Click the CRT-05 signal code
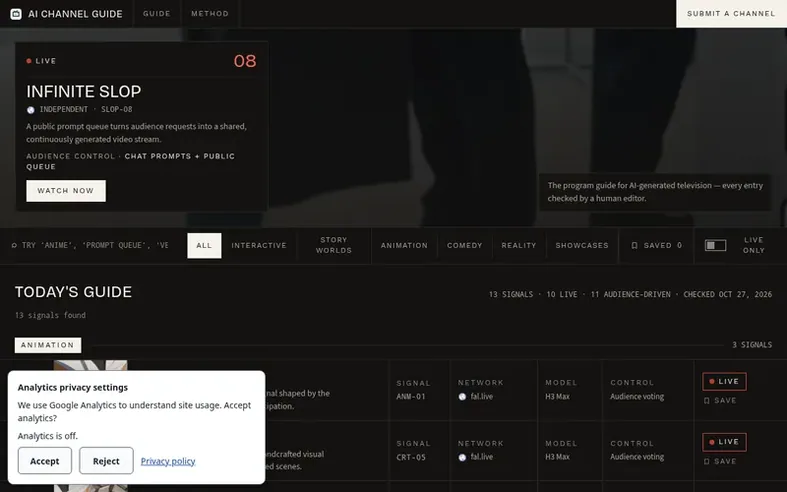Viewport: 787px width, 492px height. [x=411, y=457]
